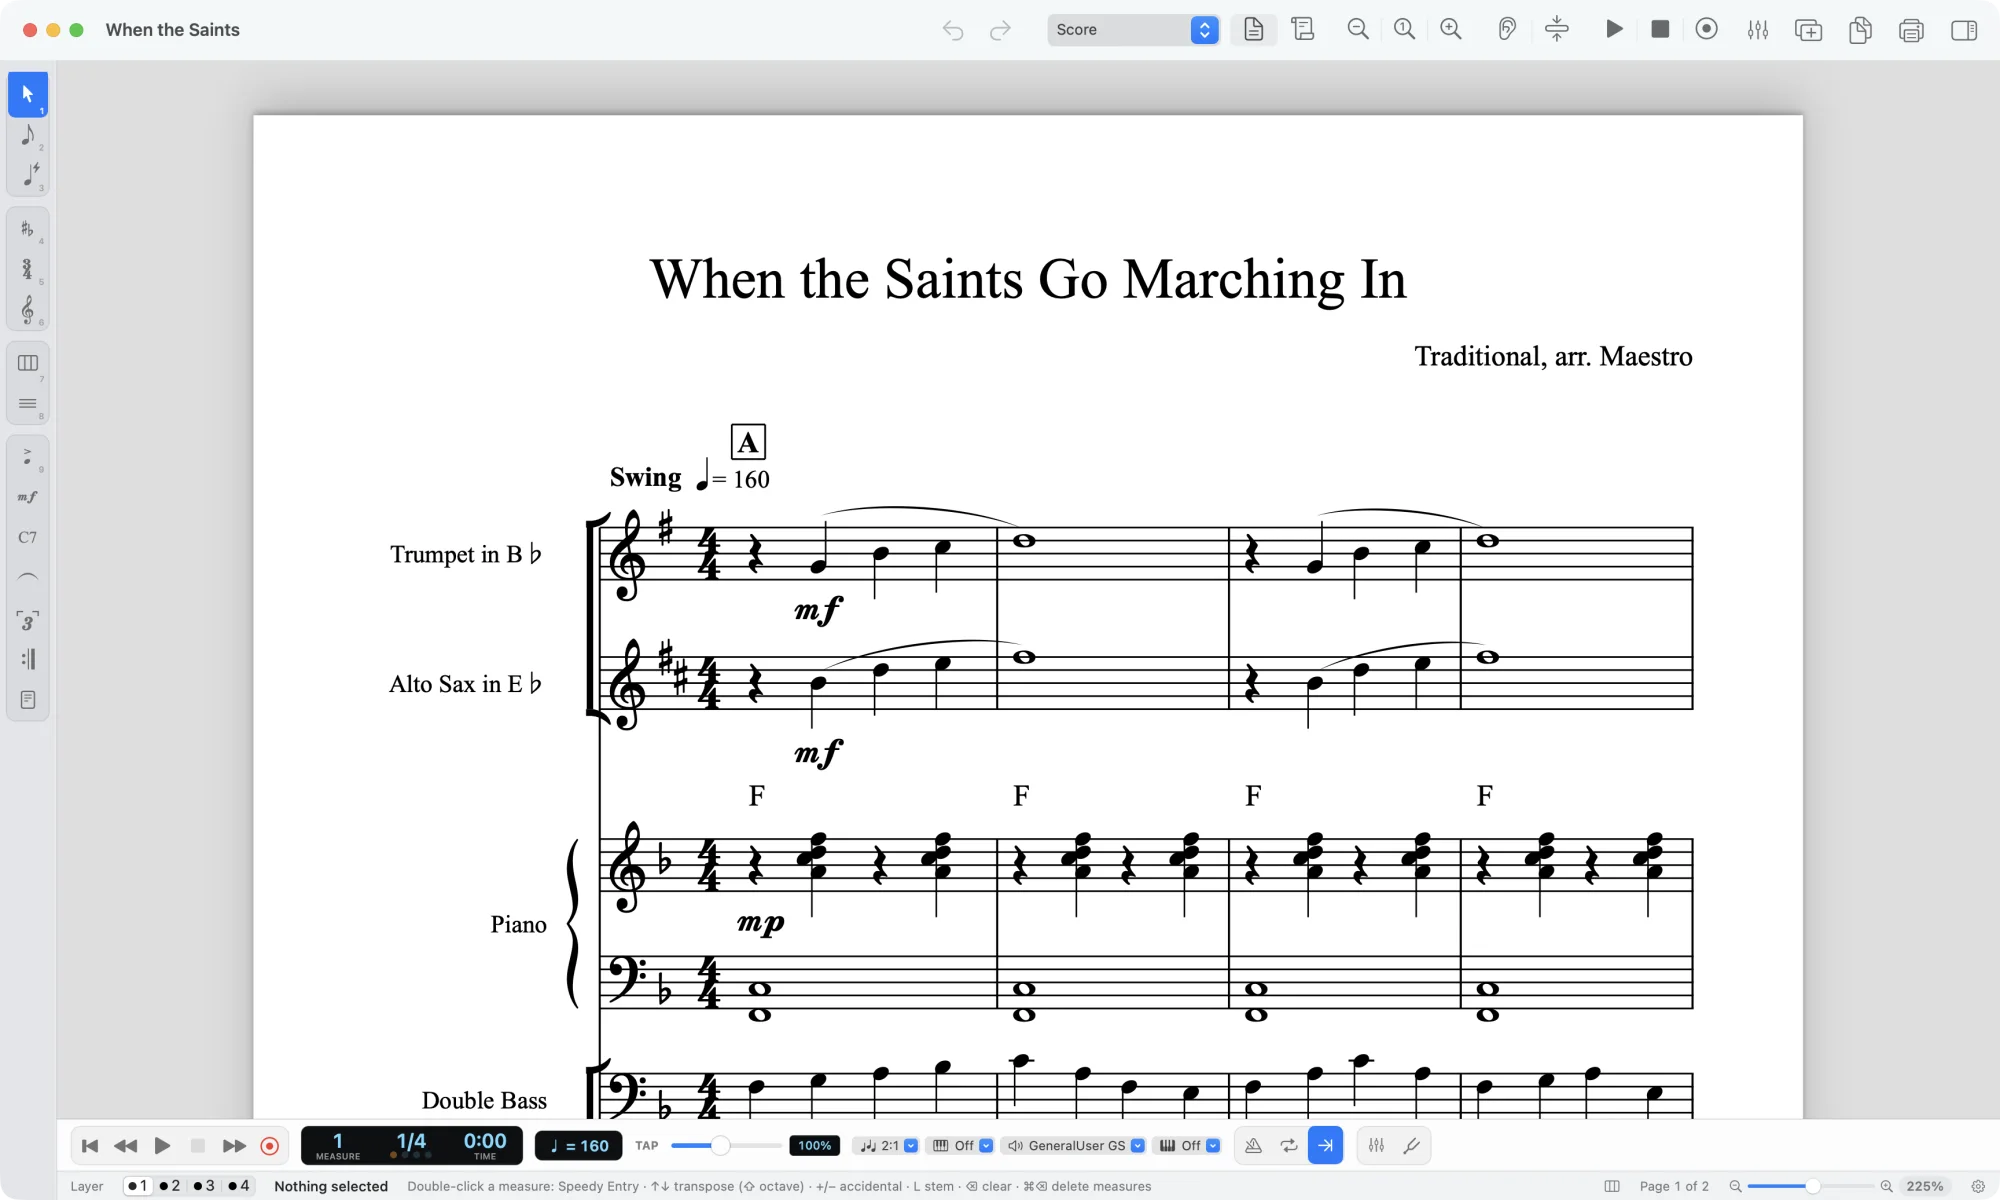The height and width of the screenshot is (1200, 2000).
Task: Select the articulation accent tool
Action: pyautogui.click(x=28, y=456)
